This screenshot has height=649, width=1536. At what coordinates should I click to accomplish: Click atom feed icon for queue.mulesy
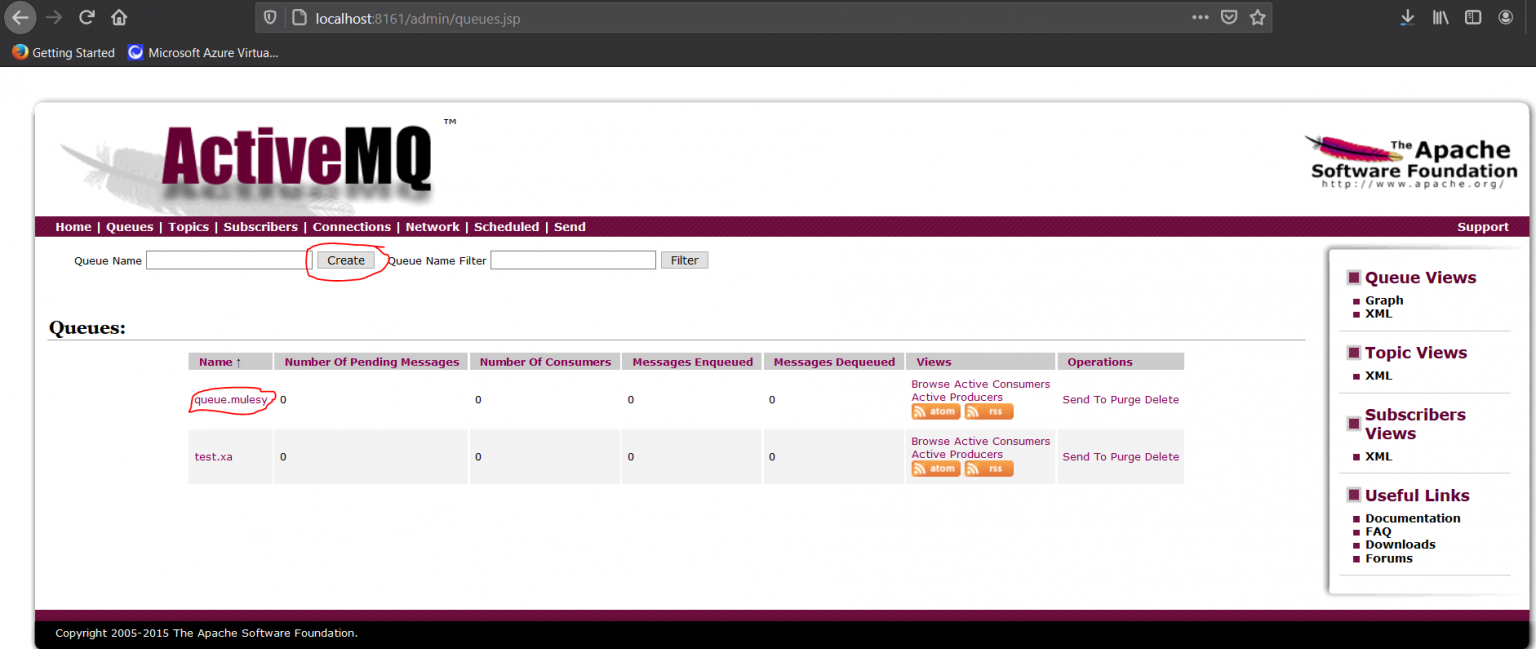[935, 411]
